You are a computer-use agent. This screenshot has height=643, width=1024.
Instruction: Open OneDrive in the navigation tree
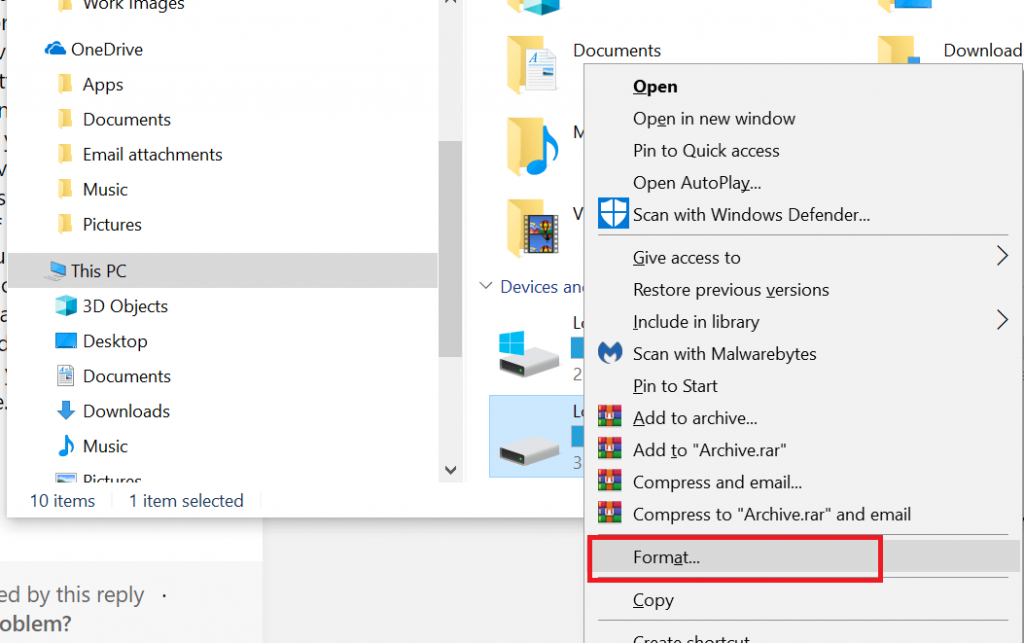(106, 50)
